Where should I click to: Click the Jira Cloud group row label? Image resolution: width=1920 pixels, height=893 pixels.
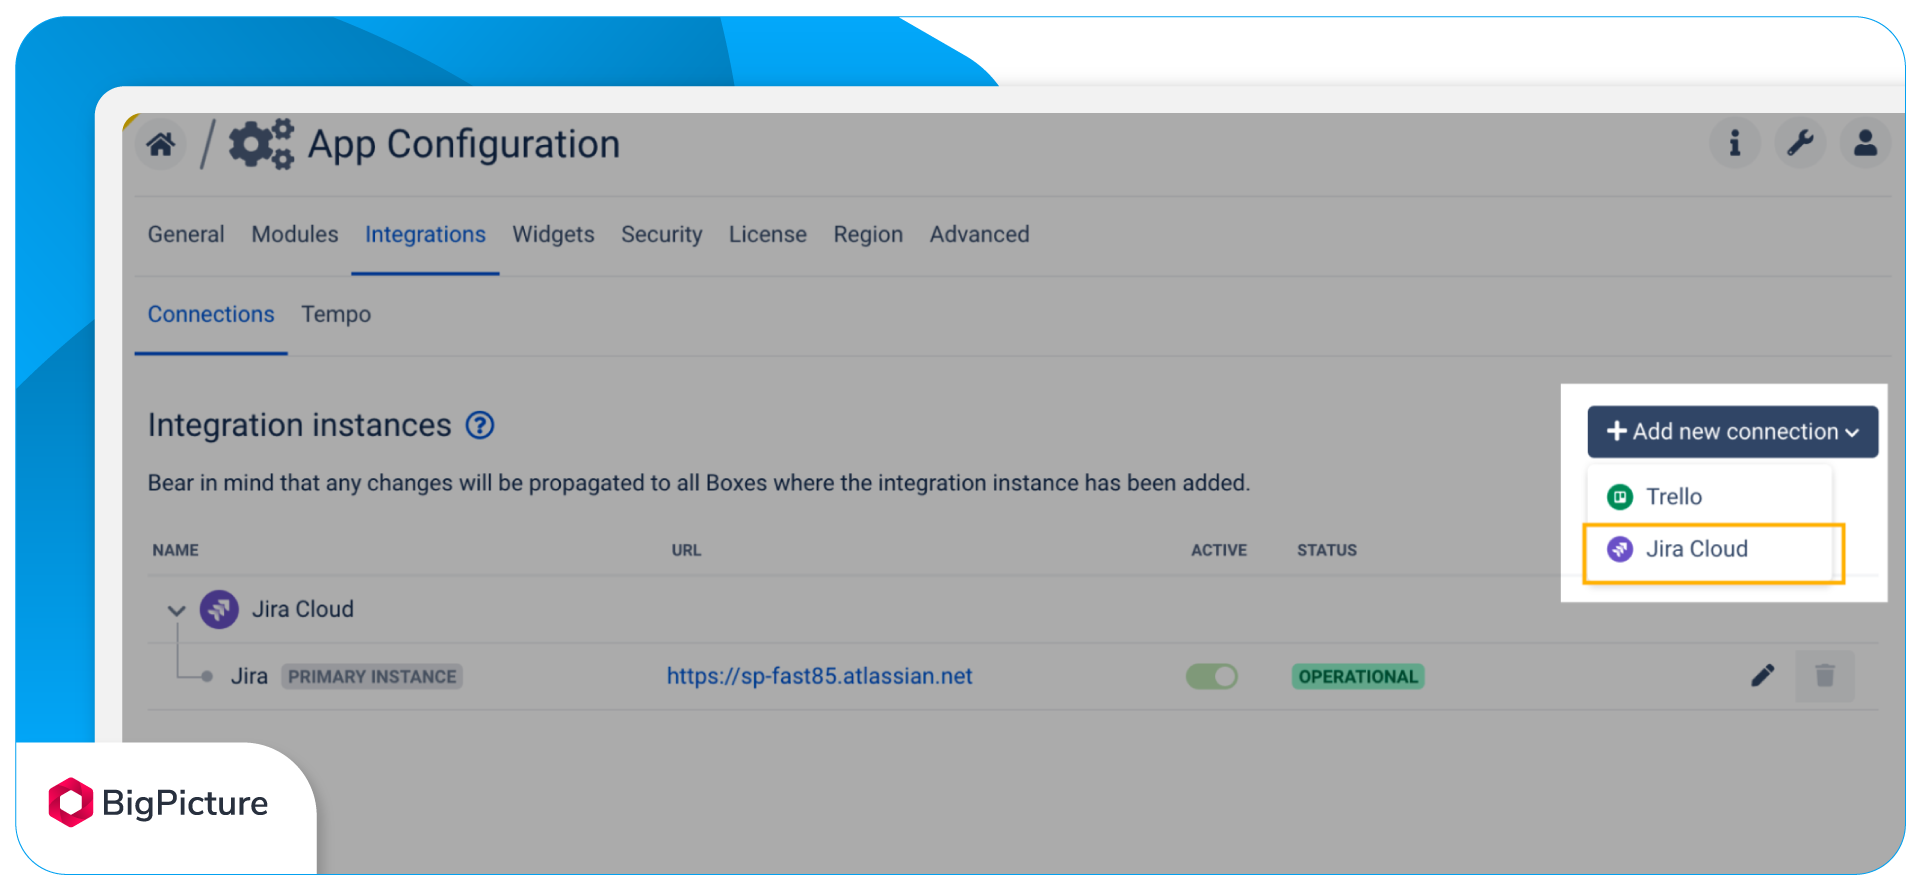point(302,609)
